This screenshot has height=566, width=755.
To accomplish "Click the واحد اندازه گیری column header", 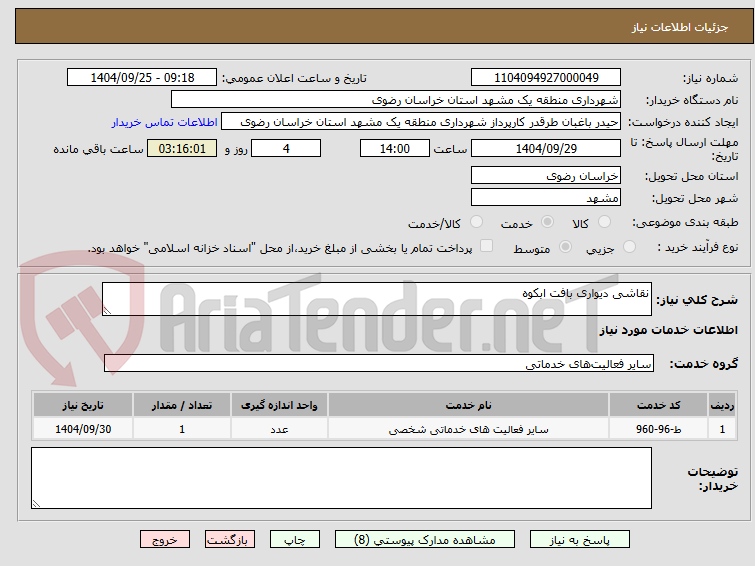I will coord(279,405).
